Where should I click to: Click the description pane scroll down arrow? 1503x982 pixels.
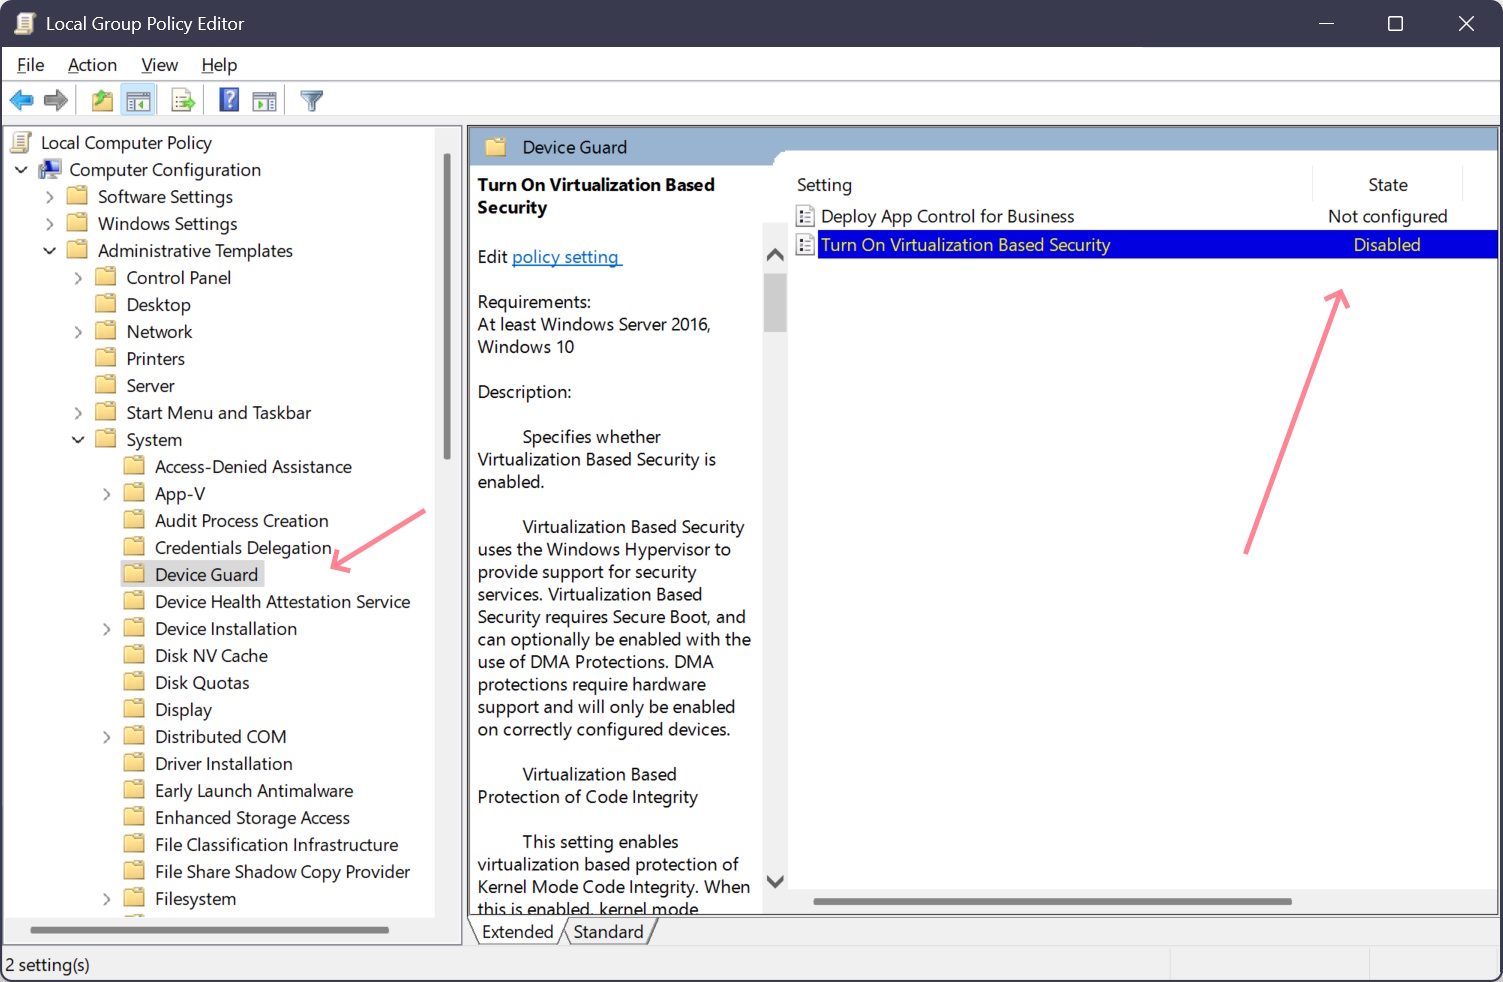pos(775,881)
